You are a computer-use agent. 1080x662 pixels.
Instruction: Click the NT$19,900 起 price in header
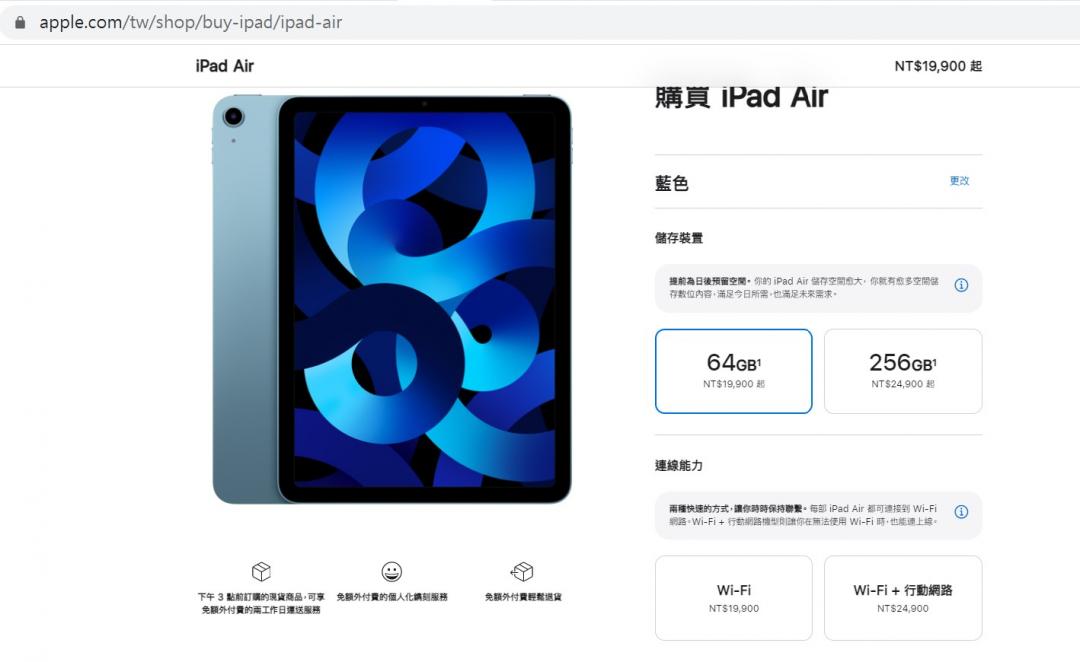click(938, 66)
